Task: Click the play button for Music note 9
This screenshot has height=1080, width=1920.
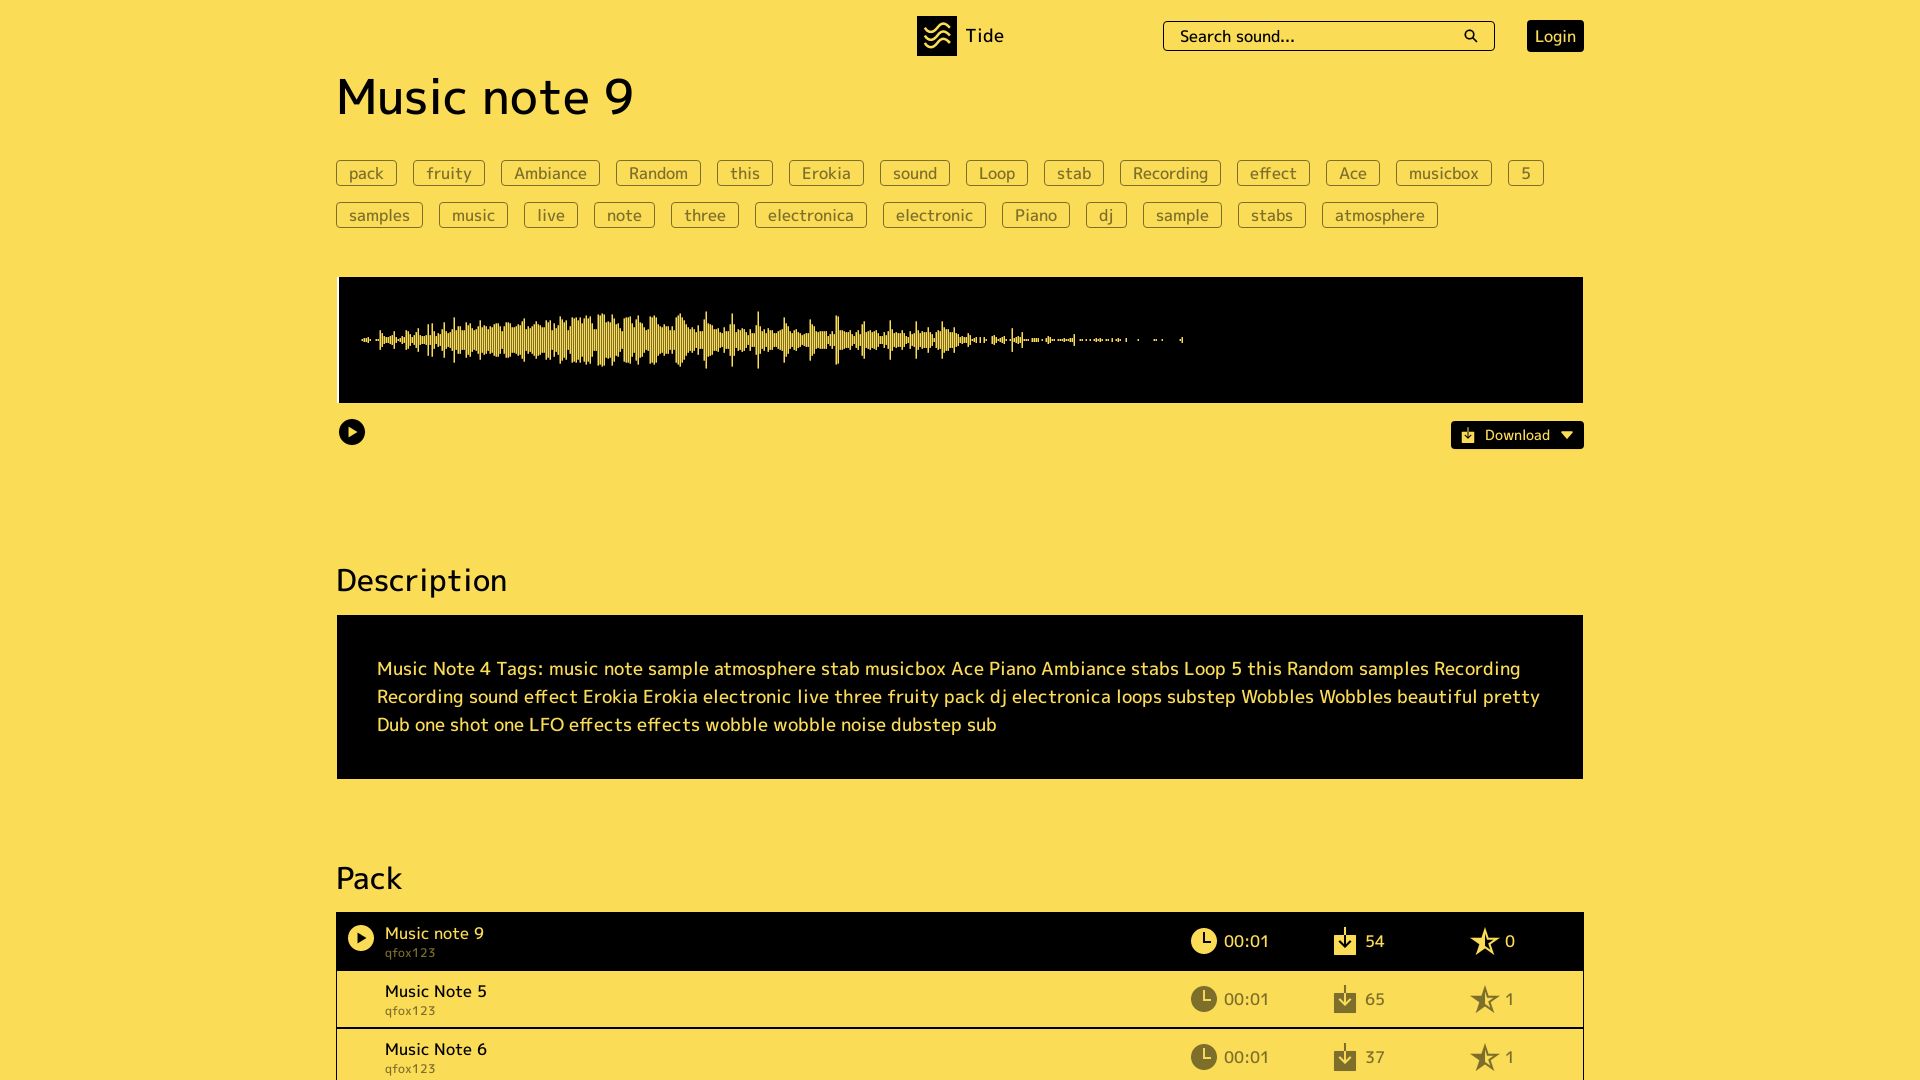Action: click(359, 939)
